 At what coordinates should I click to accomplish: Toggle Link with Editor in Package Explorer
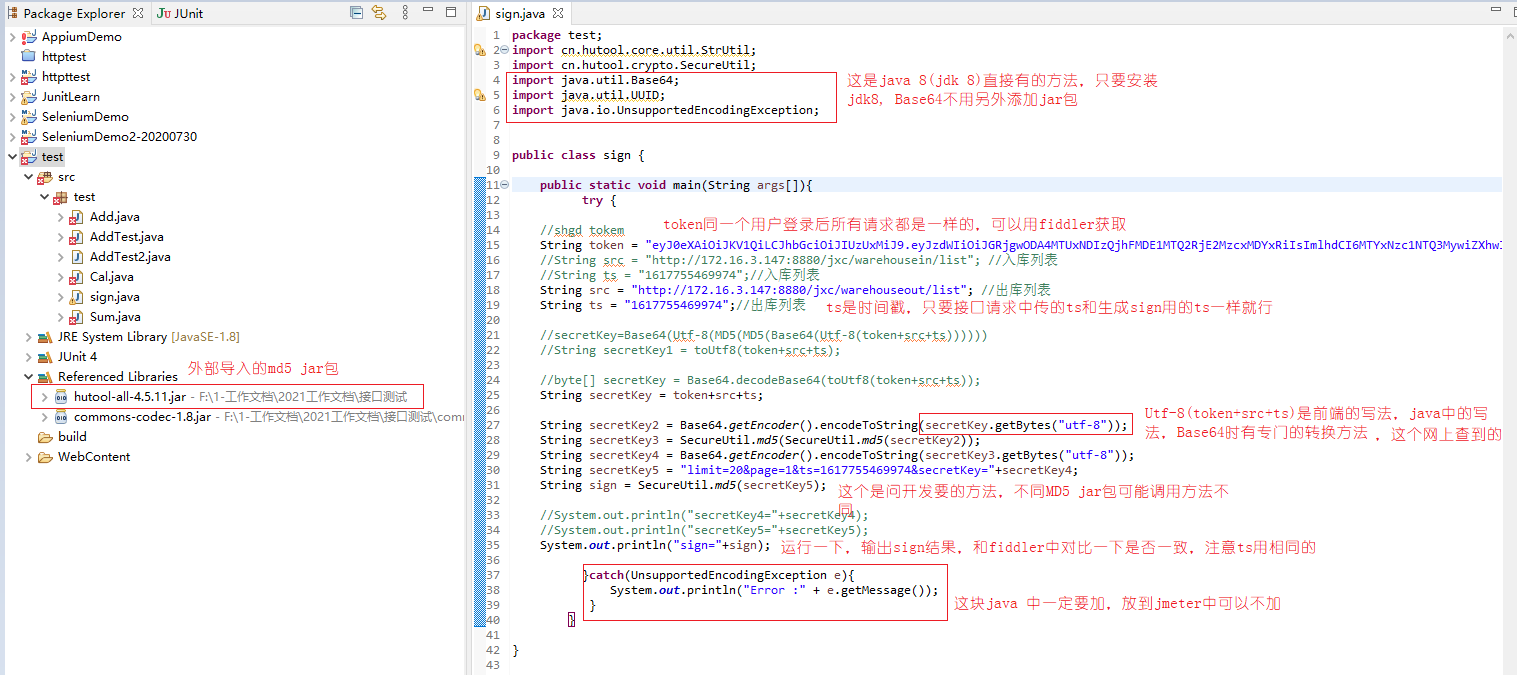point(379,13)
